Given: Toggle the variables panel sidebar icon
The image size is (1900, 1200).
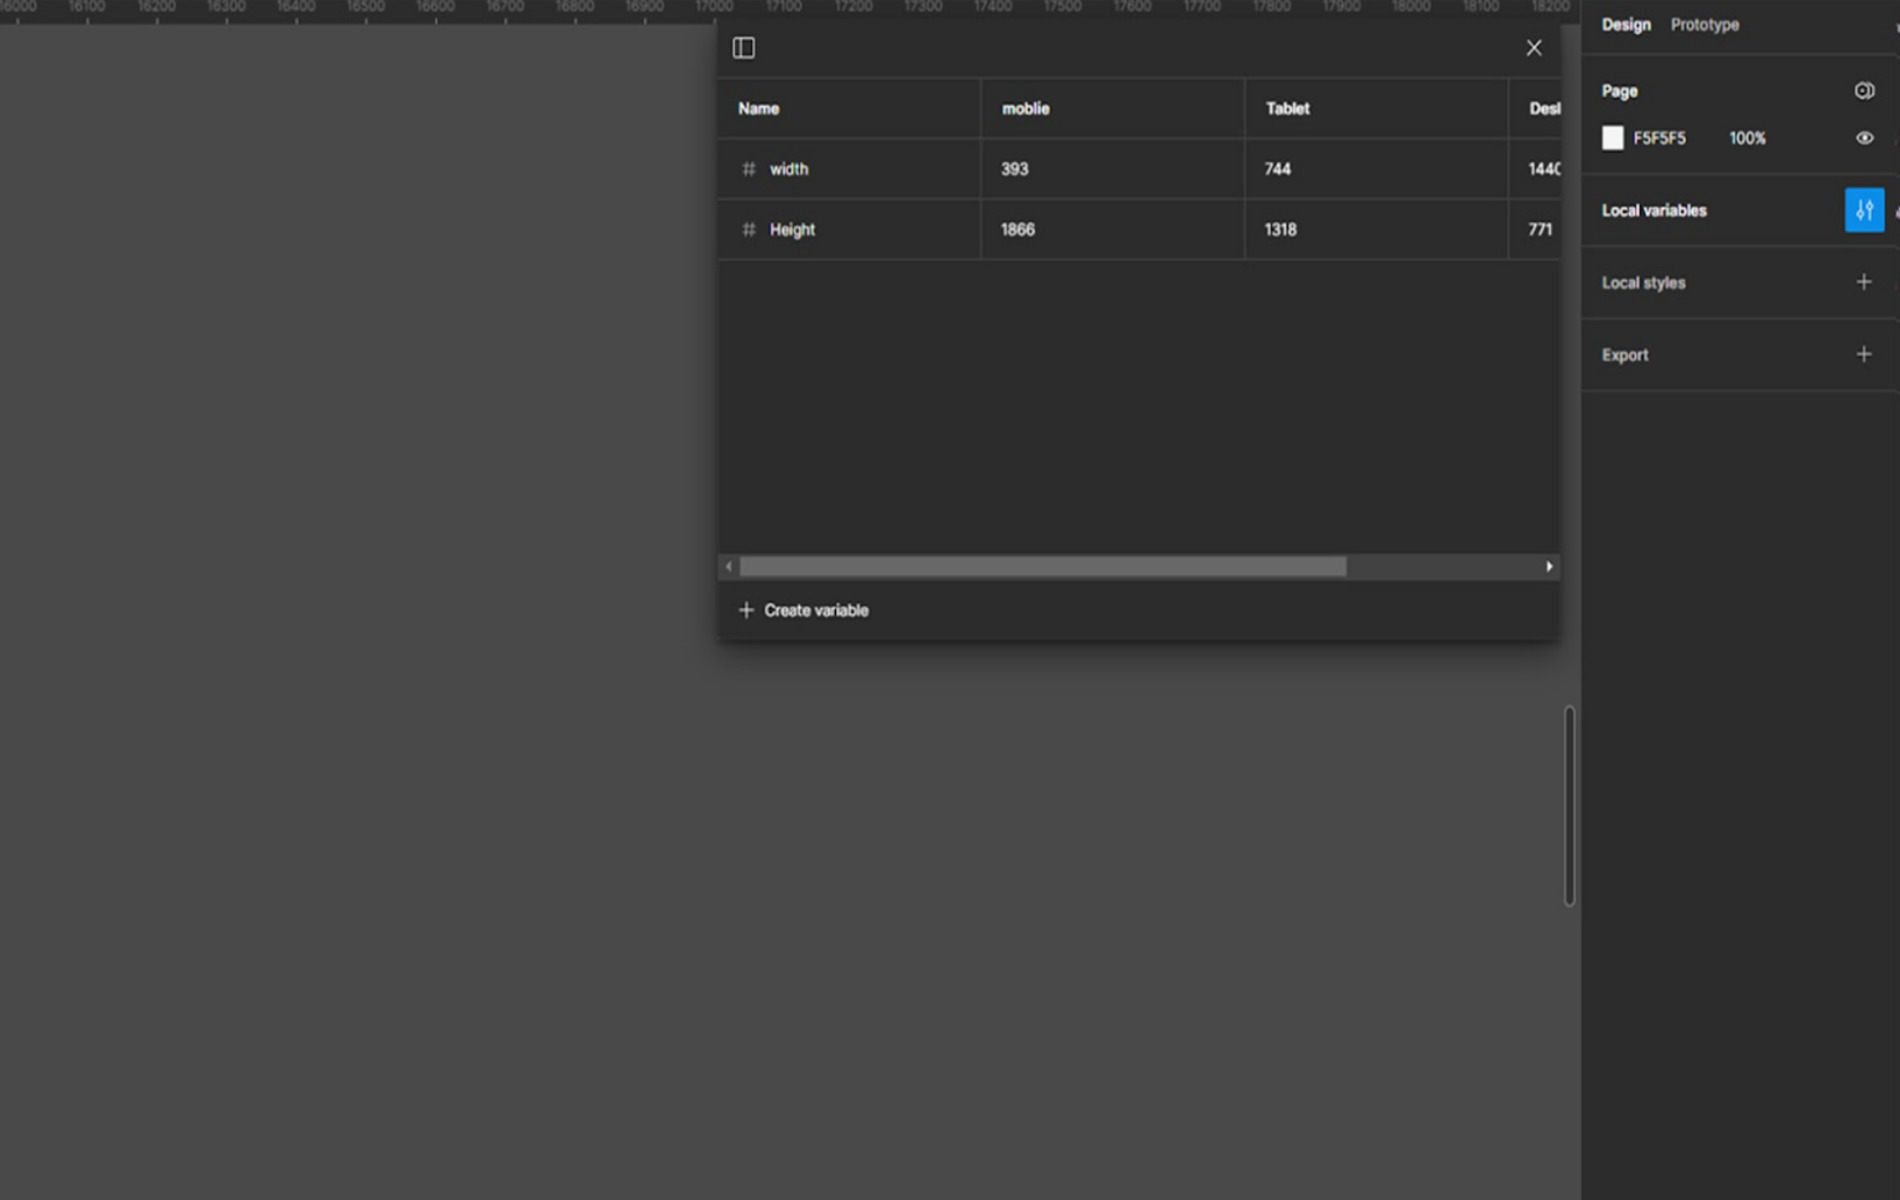Looking at the screenshot, I should (743, 48).
